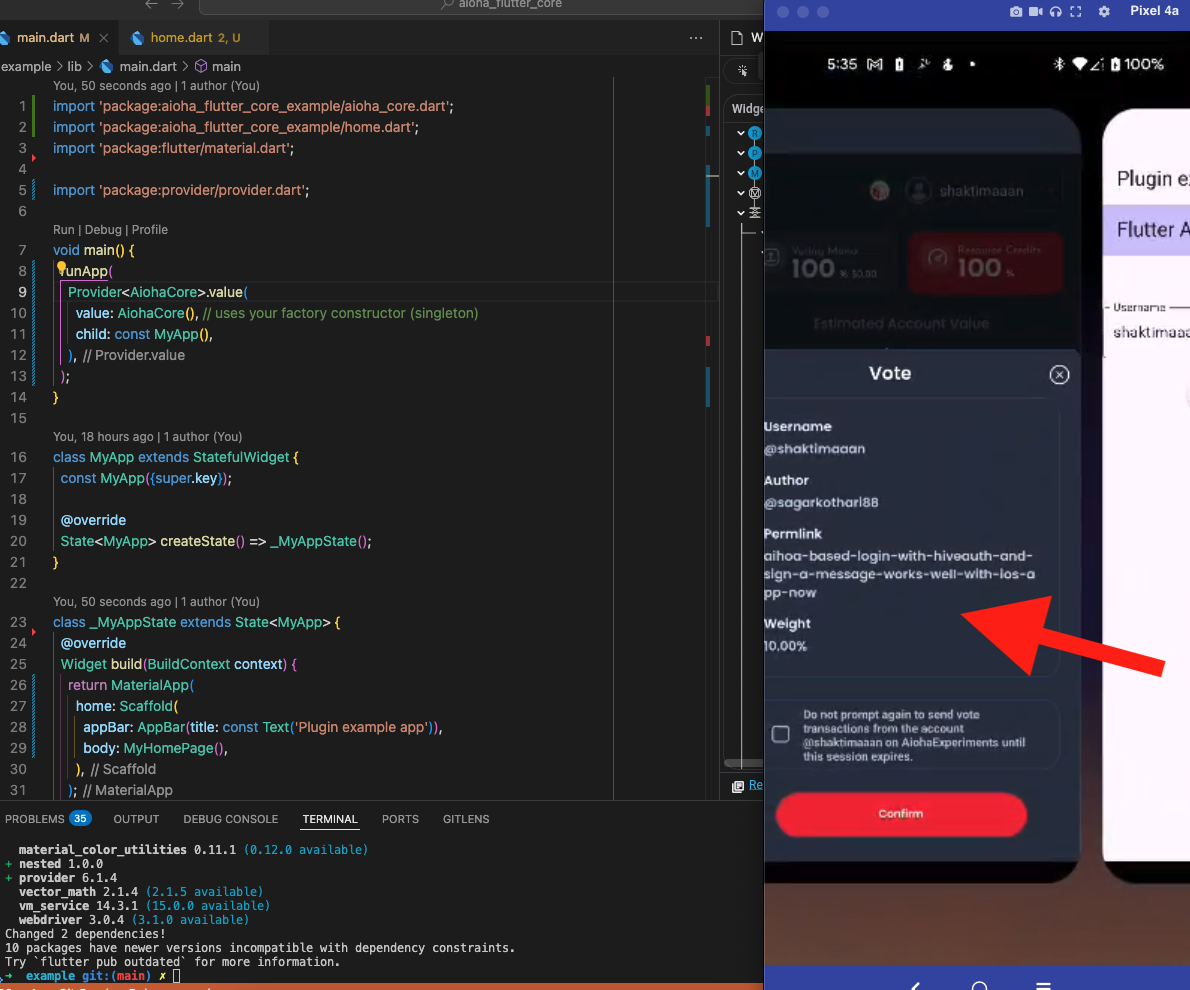1190x990 pixels.
Task: Close the main.dart editor tab
Action: point(103,38)
